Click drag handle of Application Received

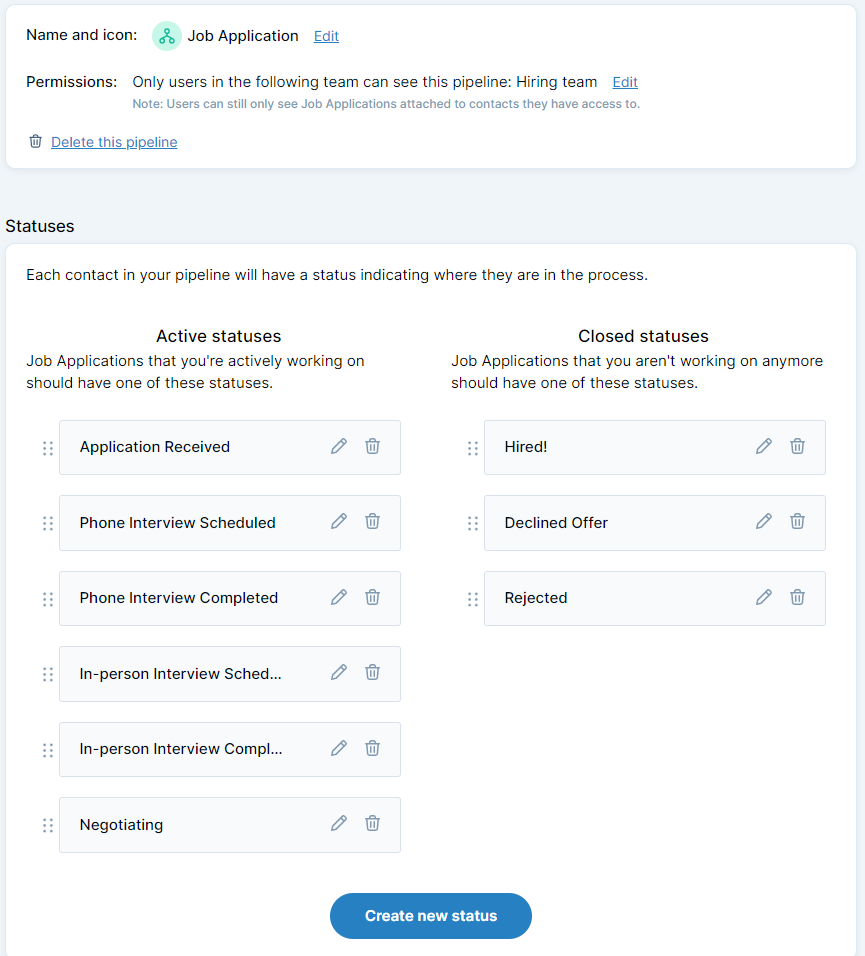(47, 448)
